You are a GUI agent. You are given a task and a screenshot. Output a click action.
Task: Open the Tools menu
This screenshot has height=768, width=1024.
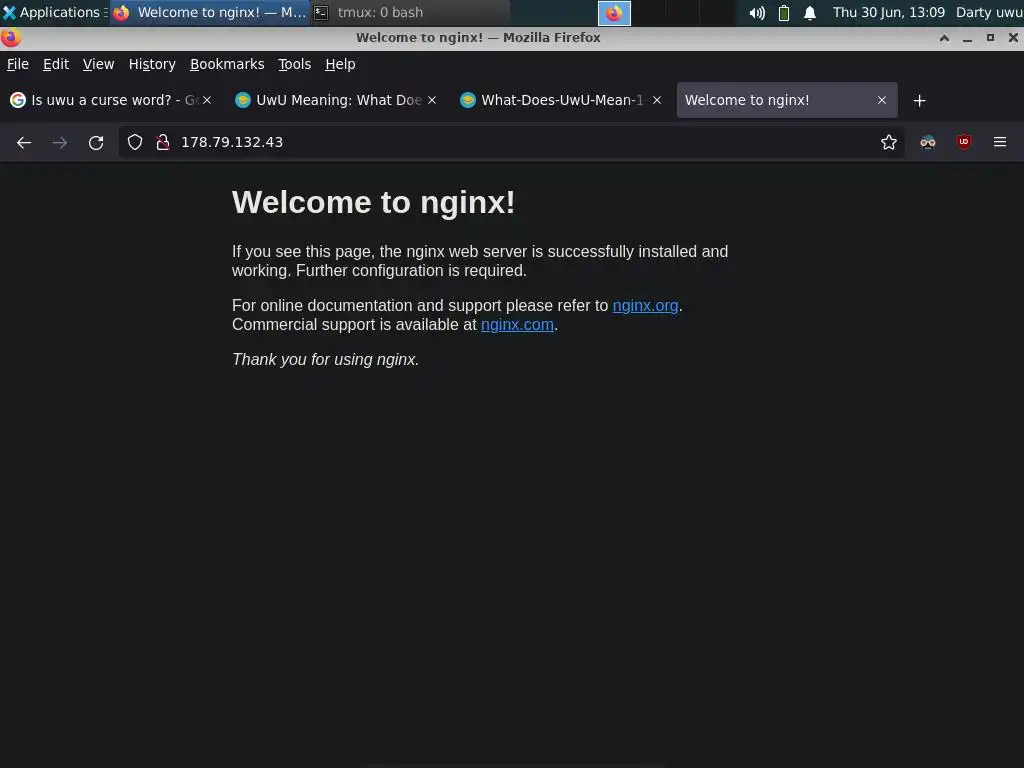295,64
